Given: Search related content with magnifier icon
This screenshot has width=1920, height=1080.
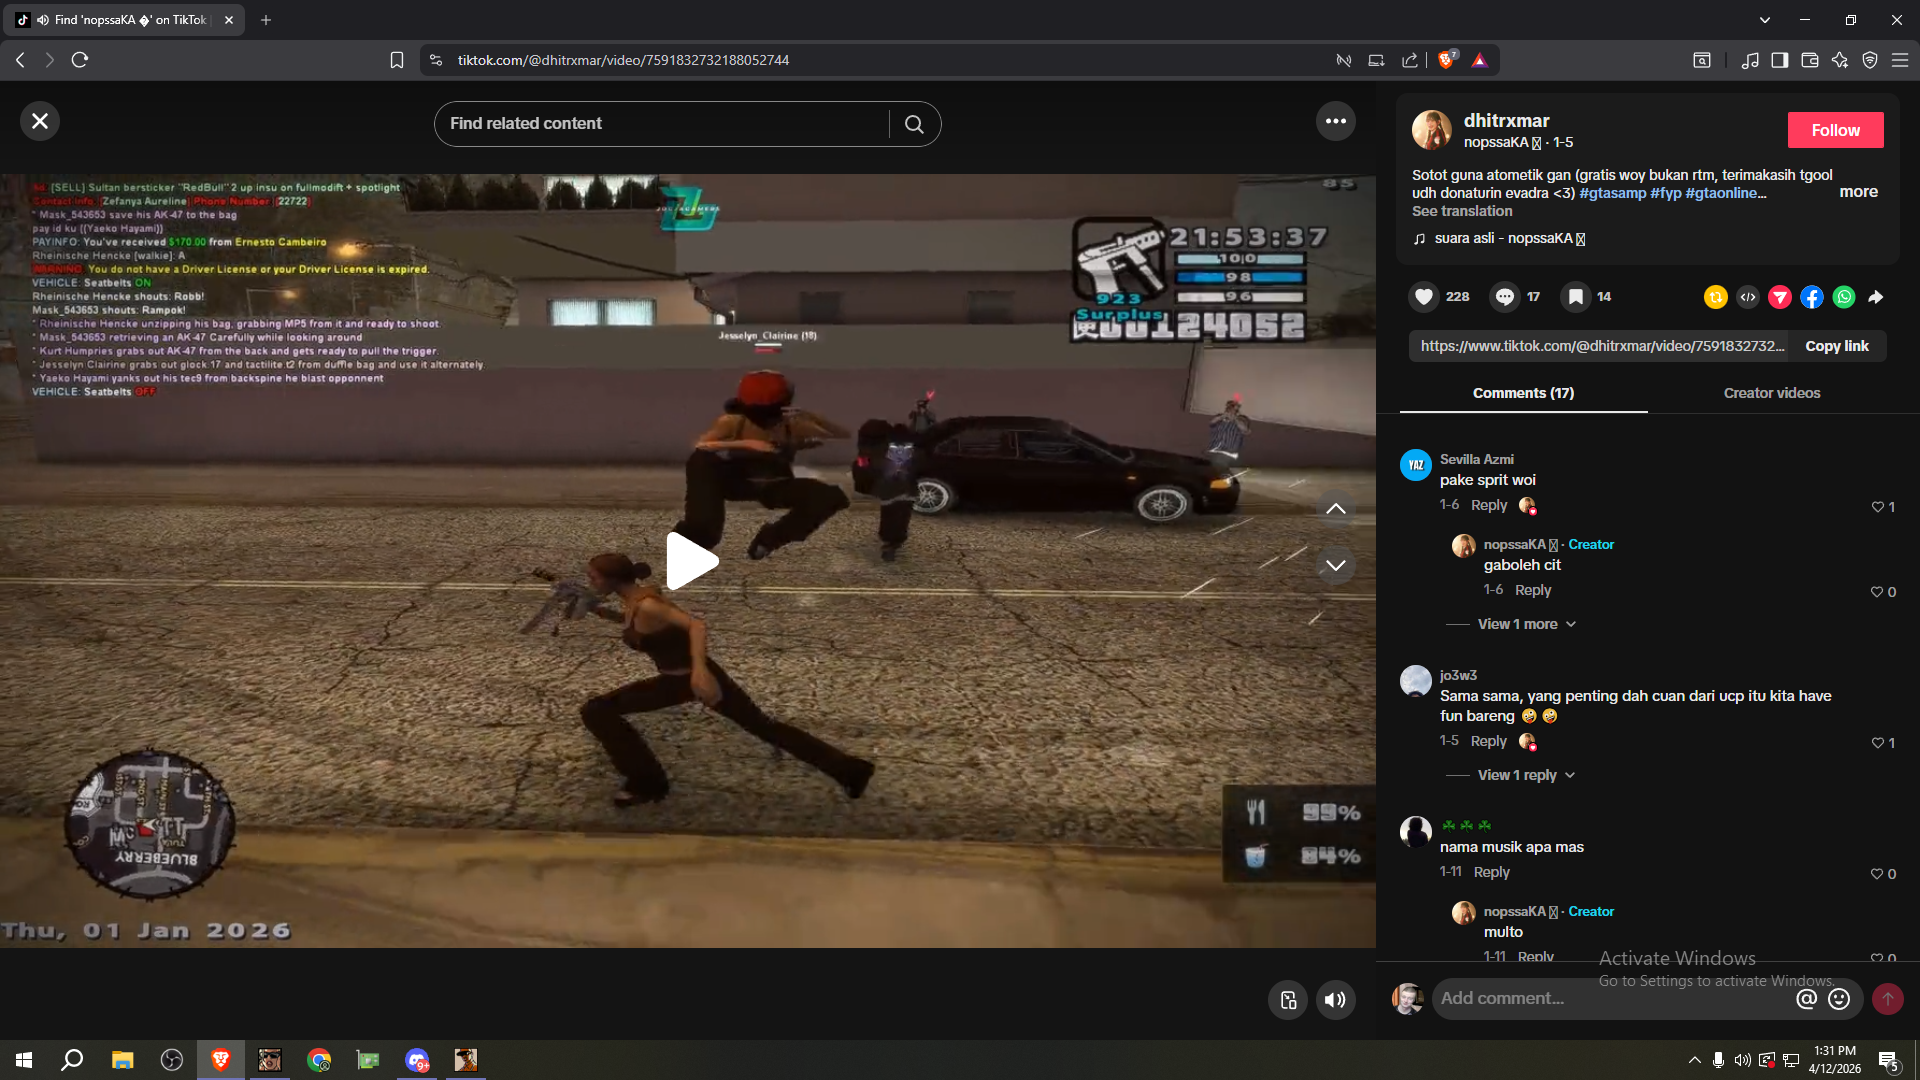Looking at the screenshot, I should coord(914,124).
